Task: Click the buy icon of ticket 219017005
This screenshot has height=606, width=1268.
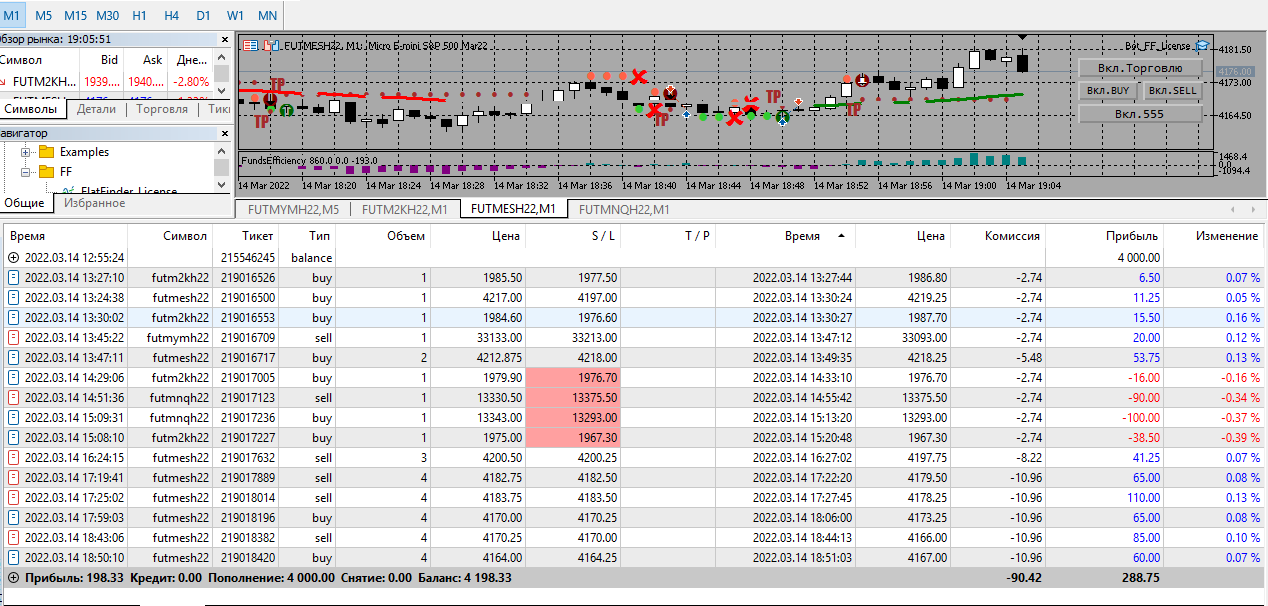Action: coord(13,377)
